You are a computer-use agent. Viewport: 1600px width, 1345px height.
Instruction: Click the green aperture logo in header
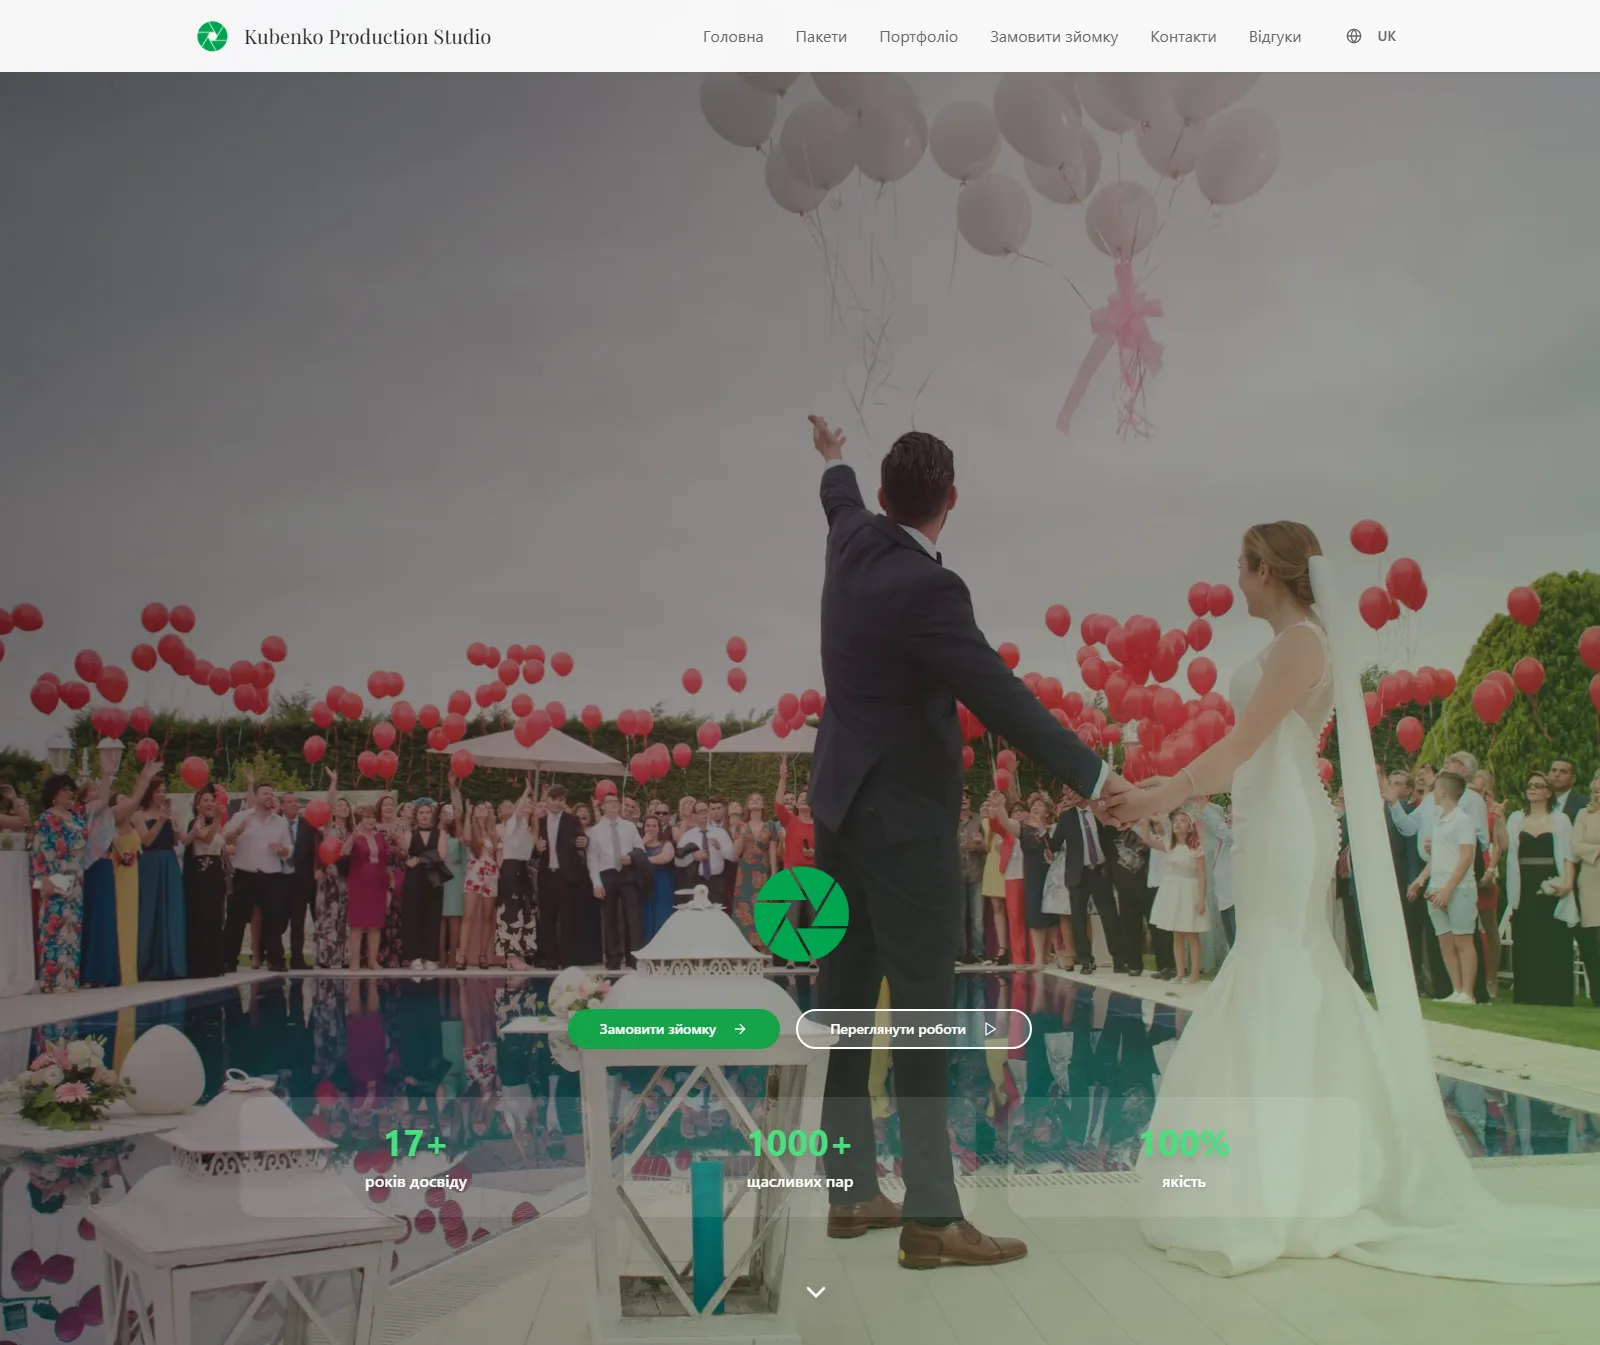[x=212, y=37]
